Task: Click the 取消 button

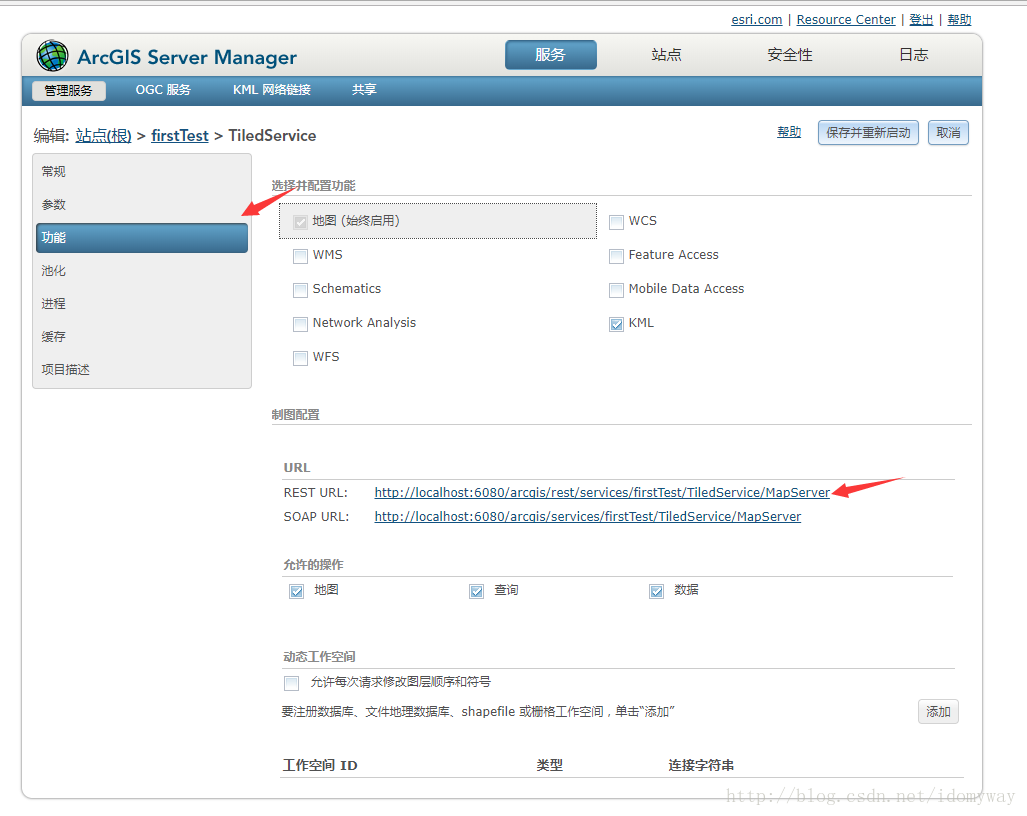Action: 948,133
